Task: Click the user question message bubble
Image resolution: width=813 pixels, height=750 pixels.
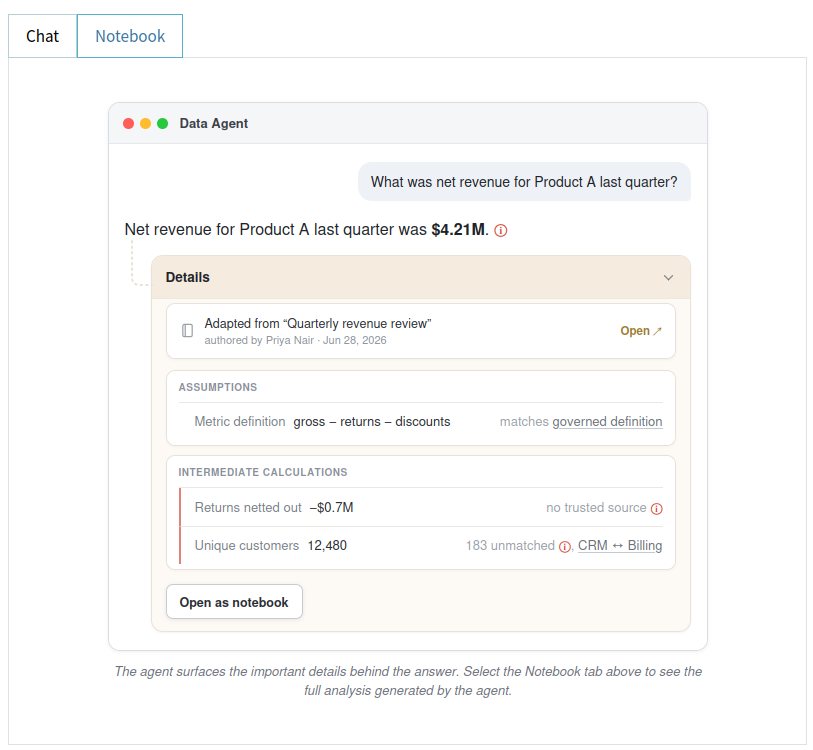Action: (x=524, y=182)
